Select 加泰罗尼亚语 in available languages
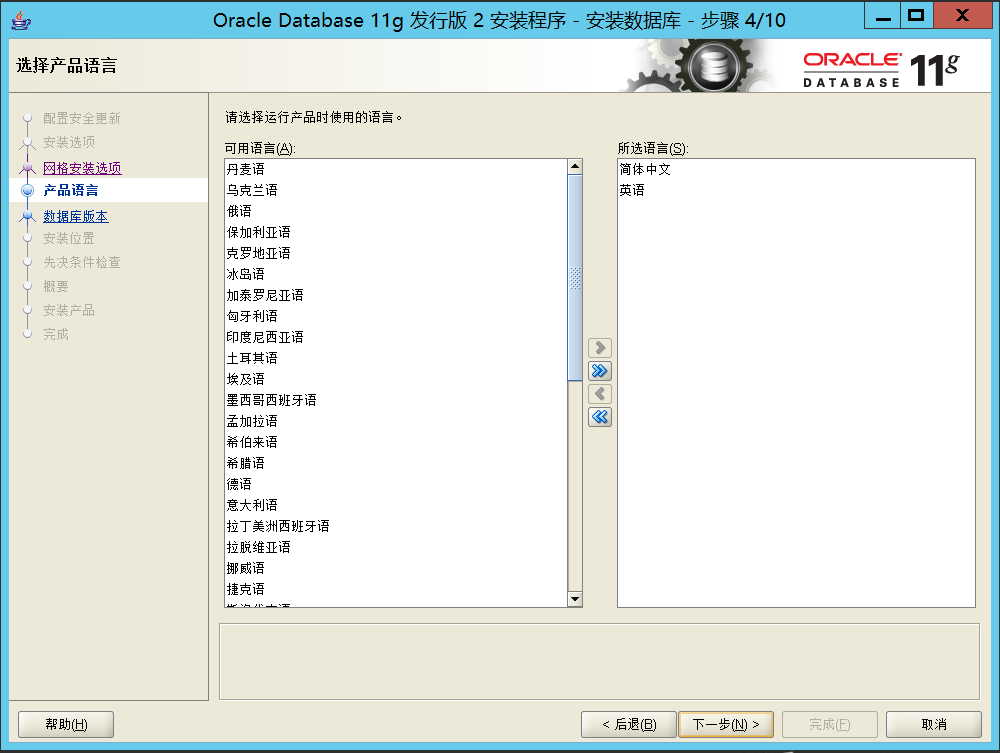 (395, 295)
